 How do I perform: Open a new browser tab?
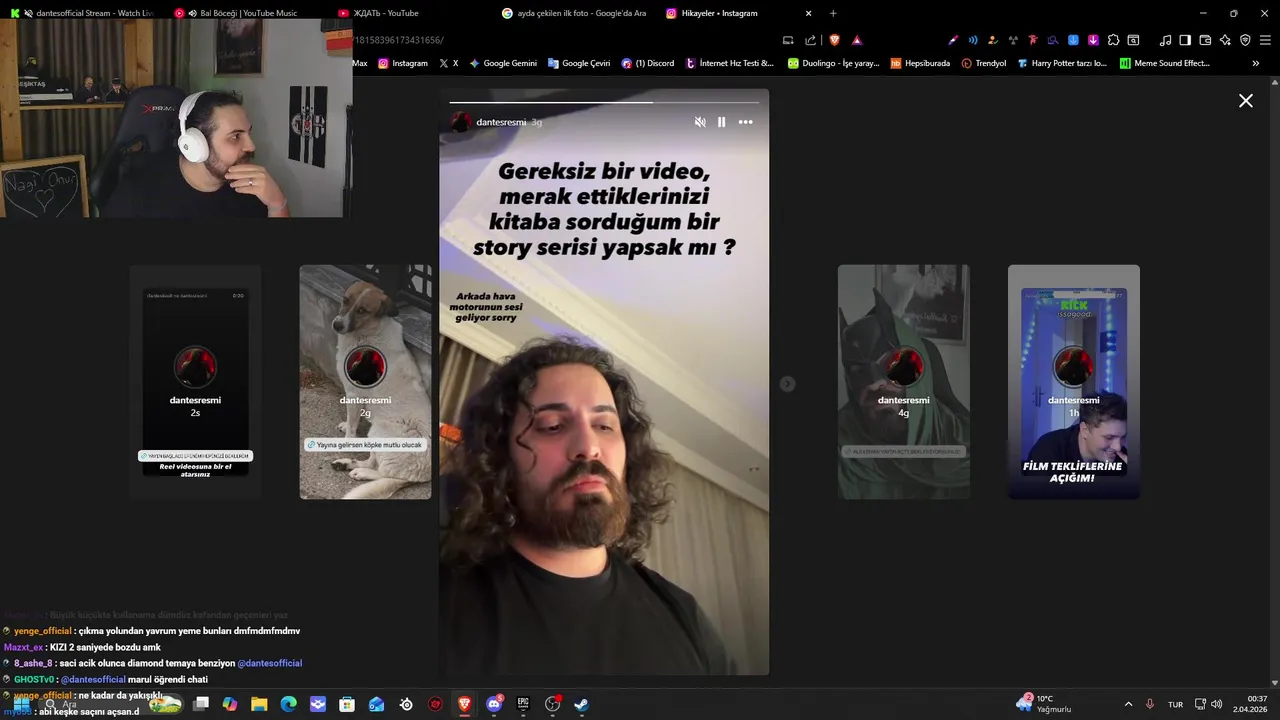pos(833,13)
